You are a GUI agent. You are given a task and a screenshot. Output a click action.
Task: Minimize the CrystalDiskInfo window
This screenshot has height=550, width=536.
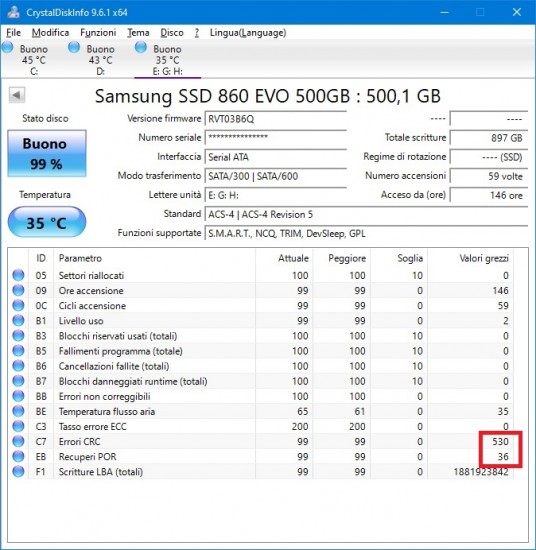coord(444,12)
